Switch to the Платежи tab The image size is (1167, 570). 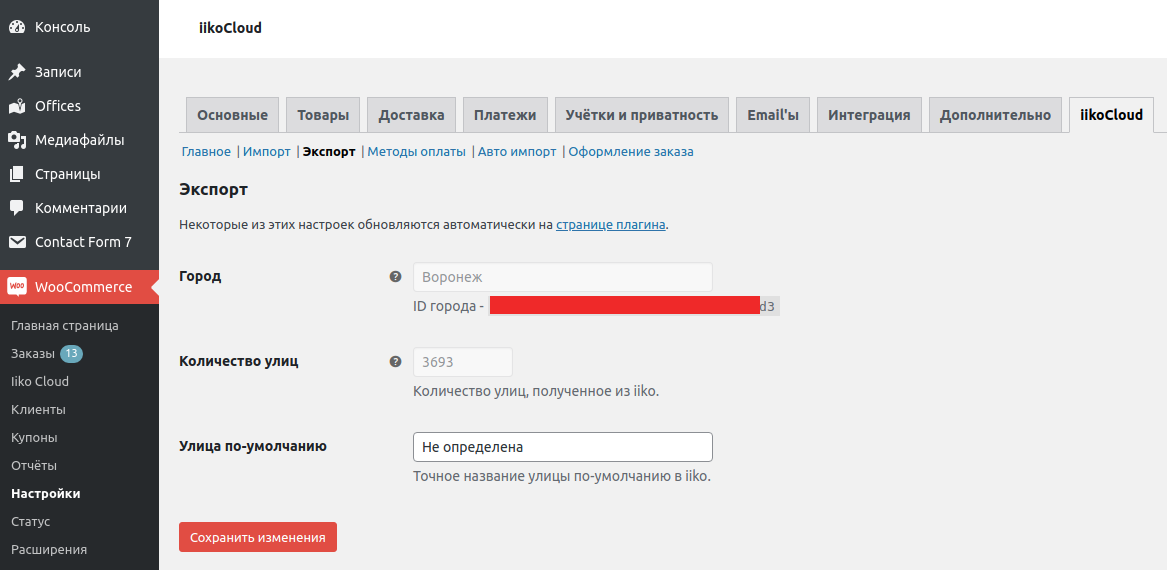point(505,115)
